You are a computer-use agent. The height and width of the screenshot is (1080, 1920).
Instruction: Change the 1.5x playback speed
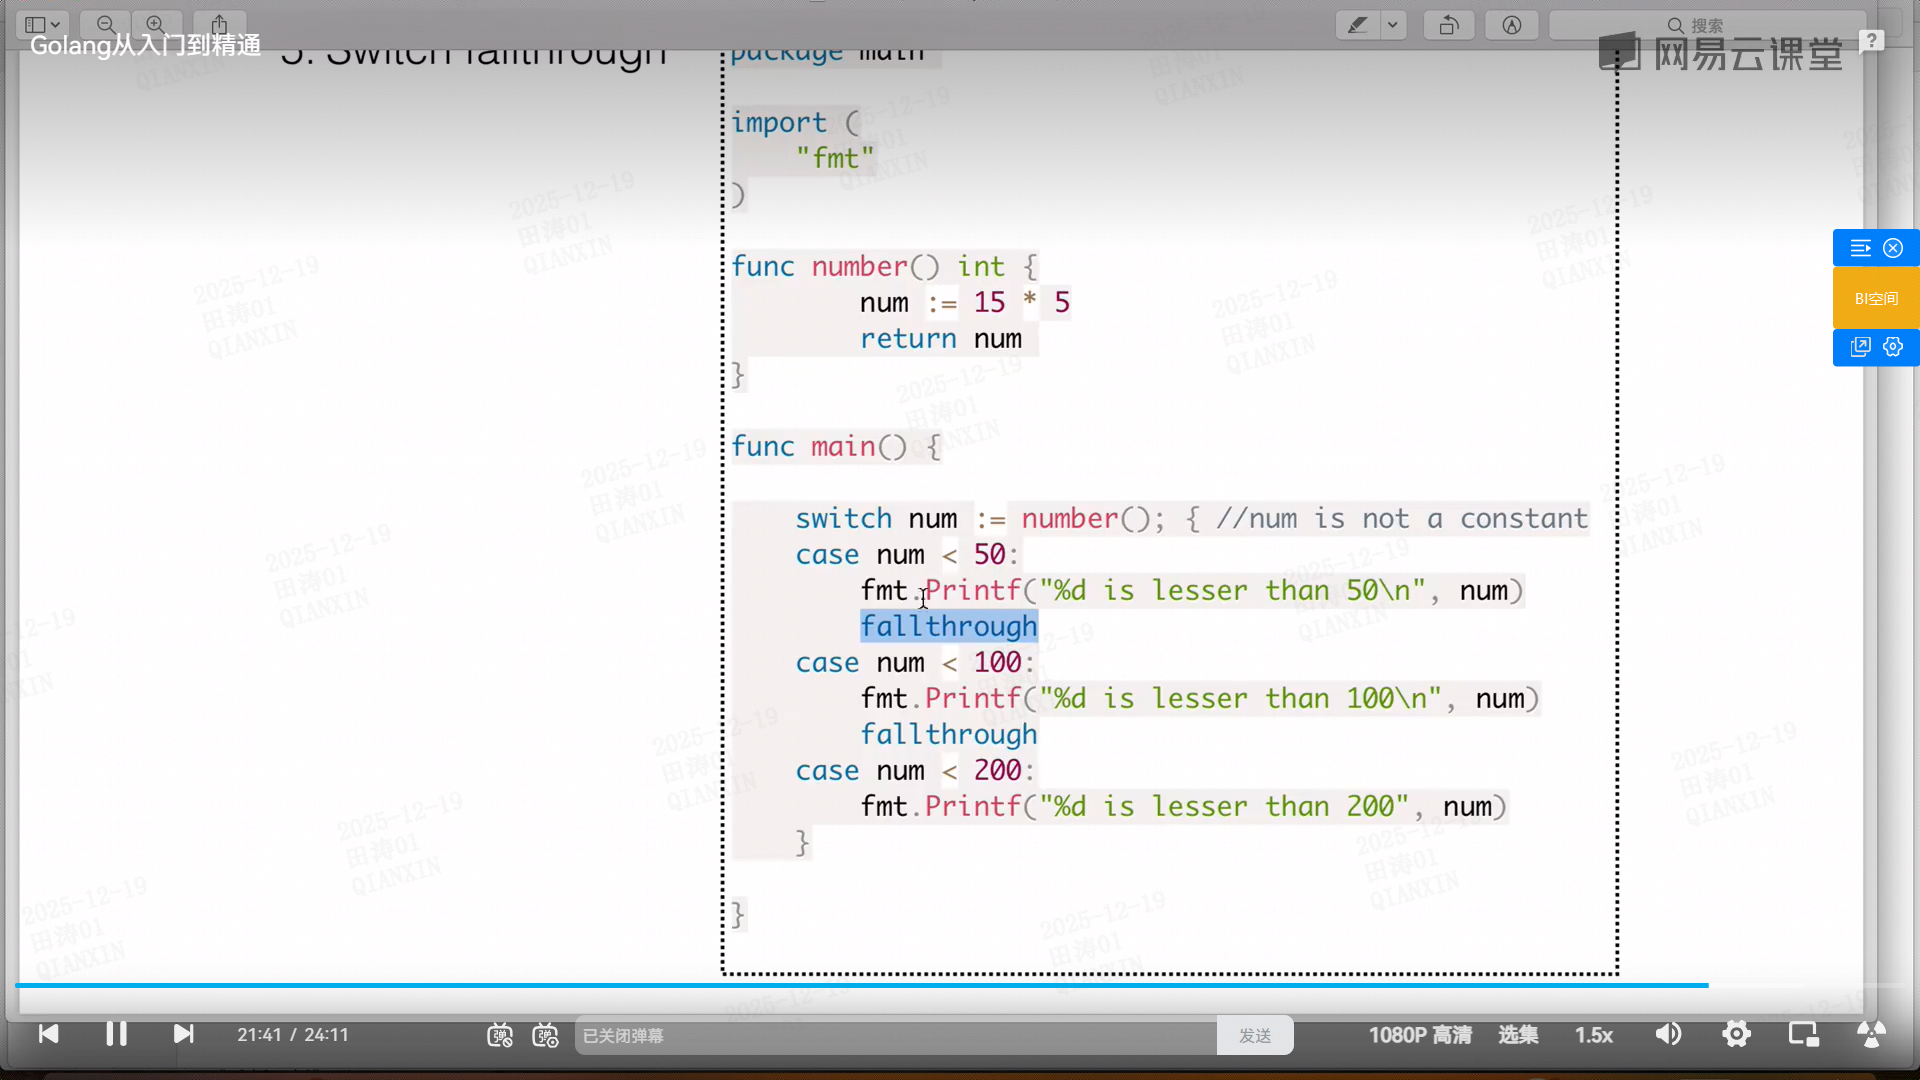tap(1594, 1035)
